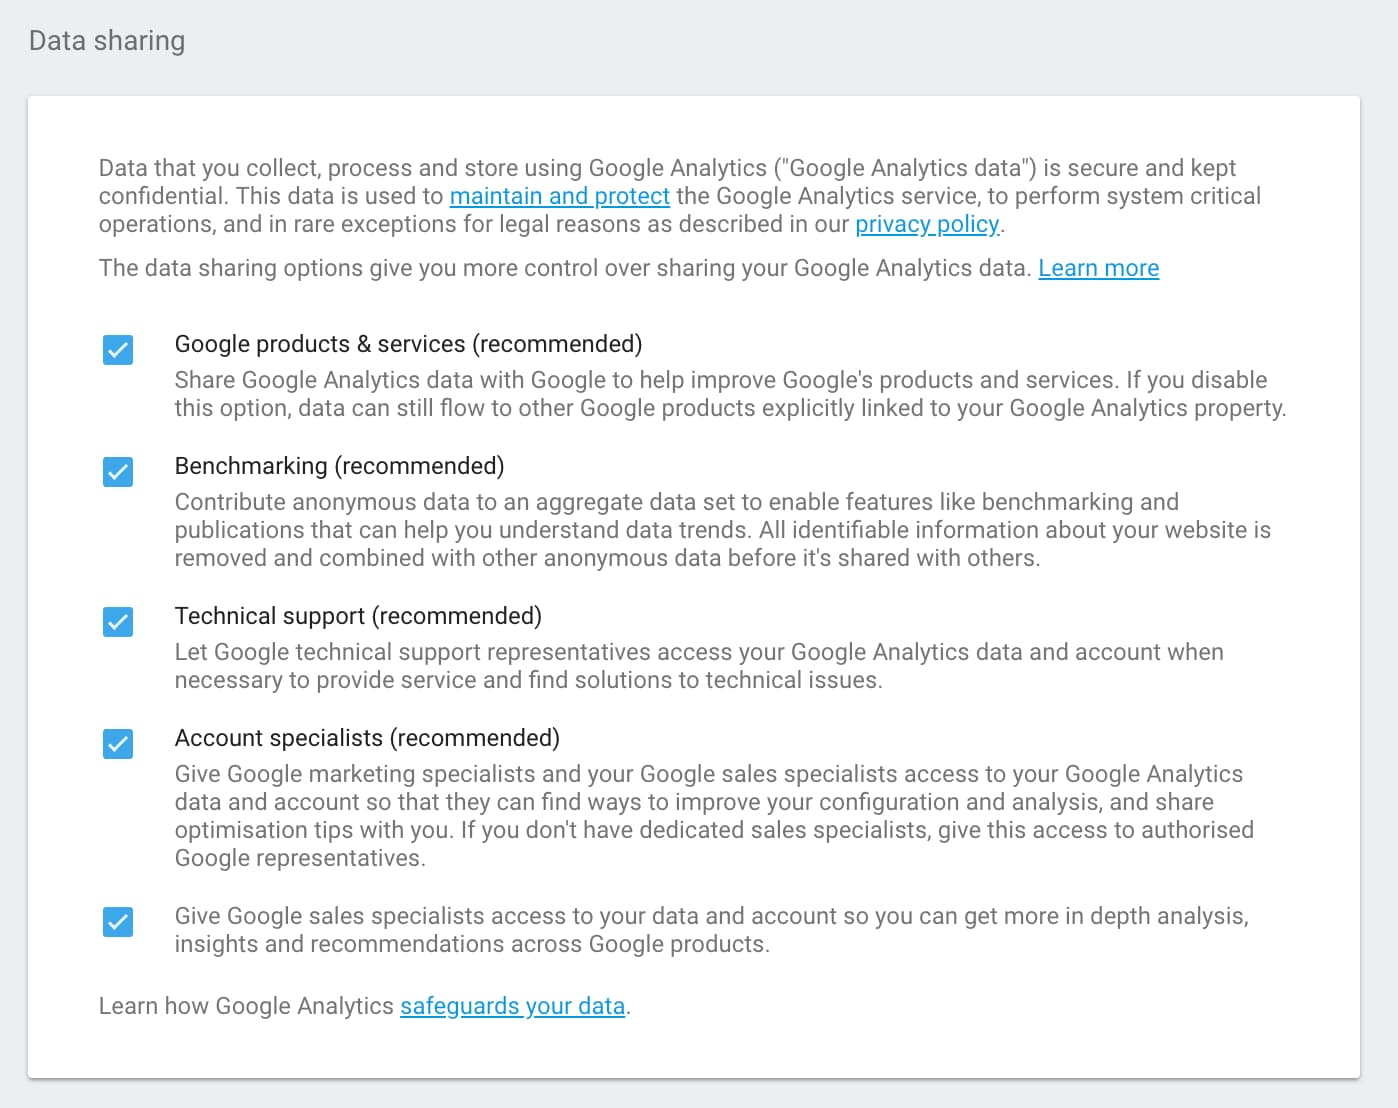Click the 'Give Google sales specialists access' text
1398x1108 pixels.
(x=712, y=930)
